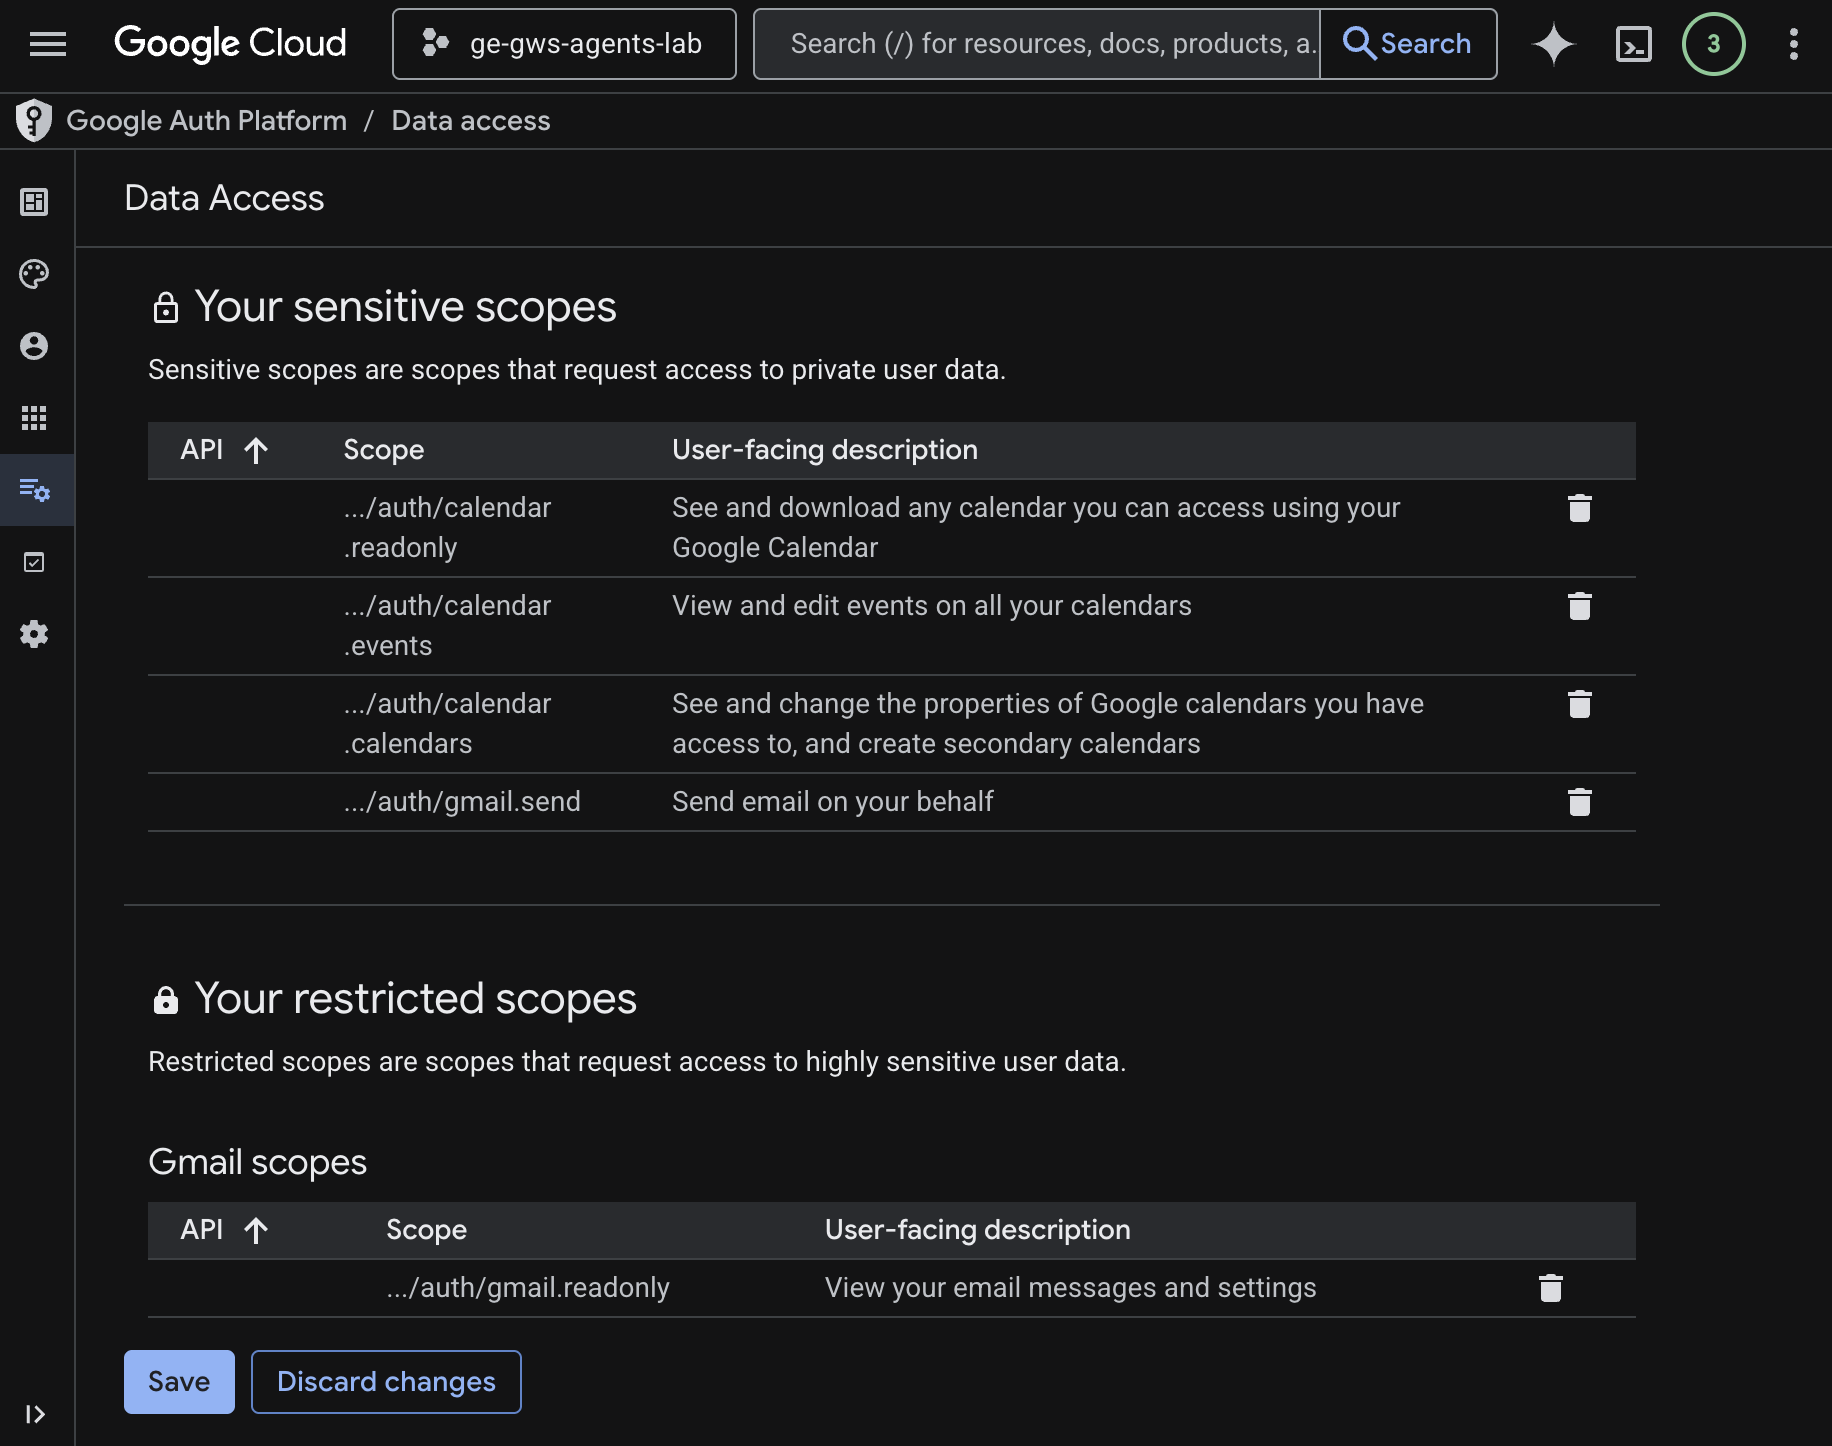Open the project picker ge-gws-agents-lab

coord(564,44)
